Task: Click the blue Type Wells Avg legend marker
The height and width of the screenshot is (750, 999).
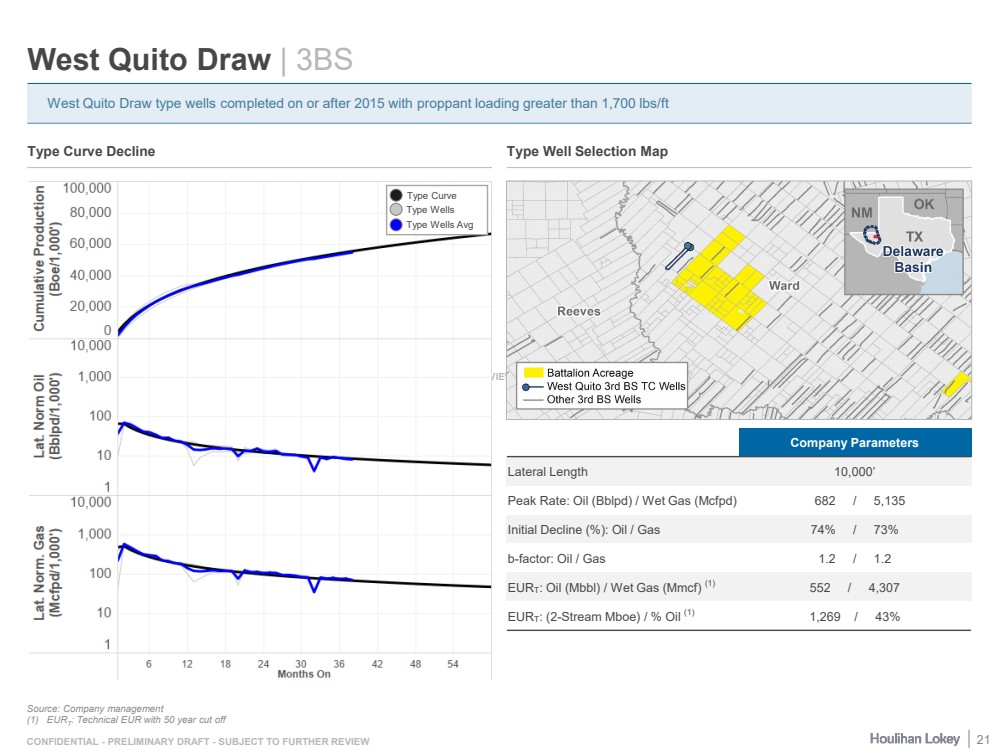Action: (x=396, y=225)
